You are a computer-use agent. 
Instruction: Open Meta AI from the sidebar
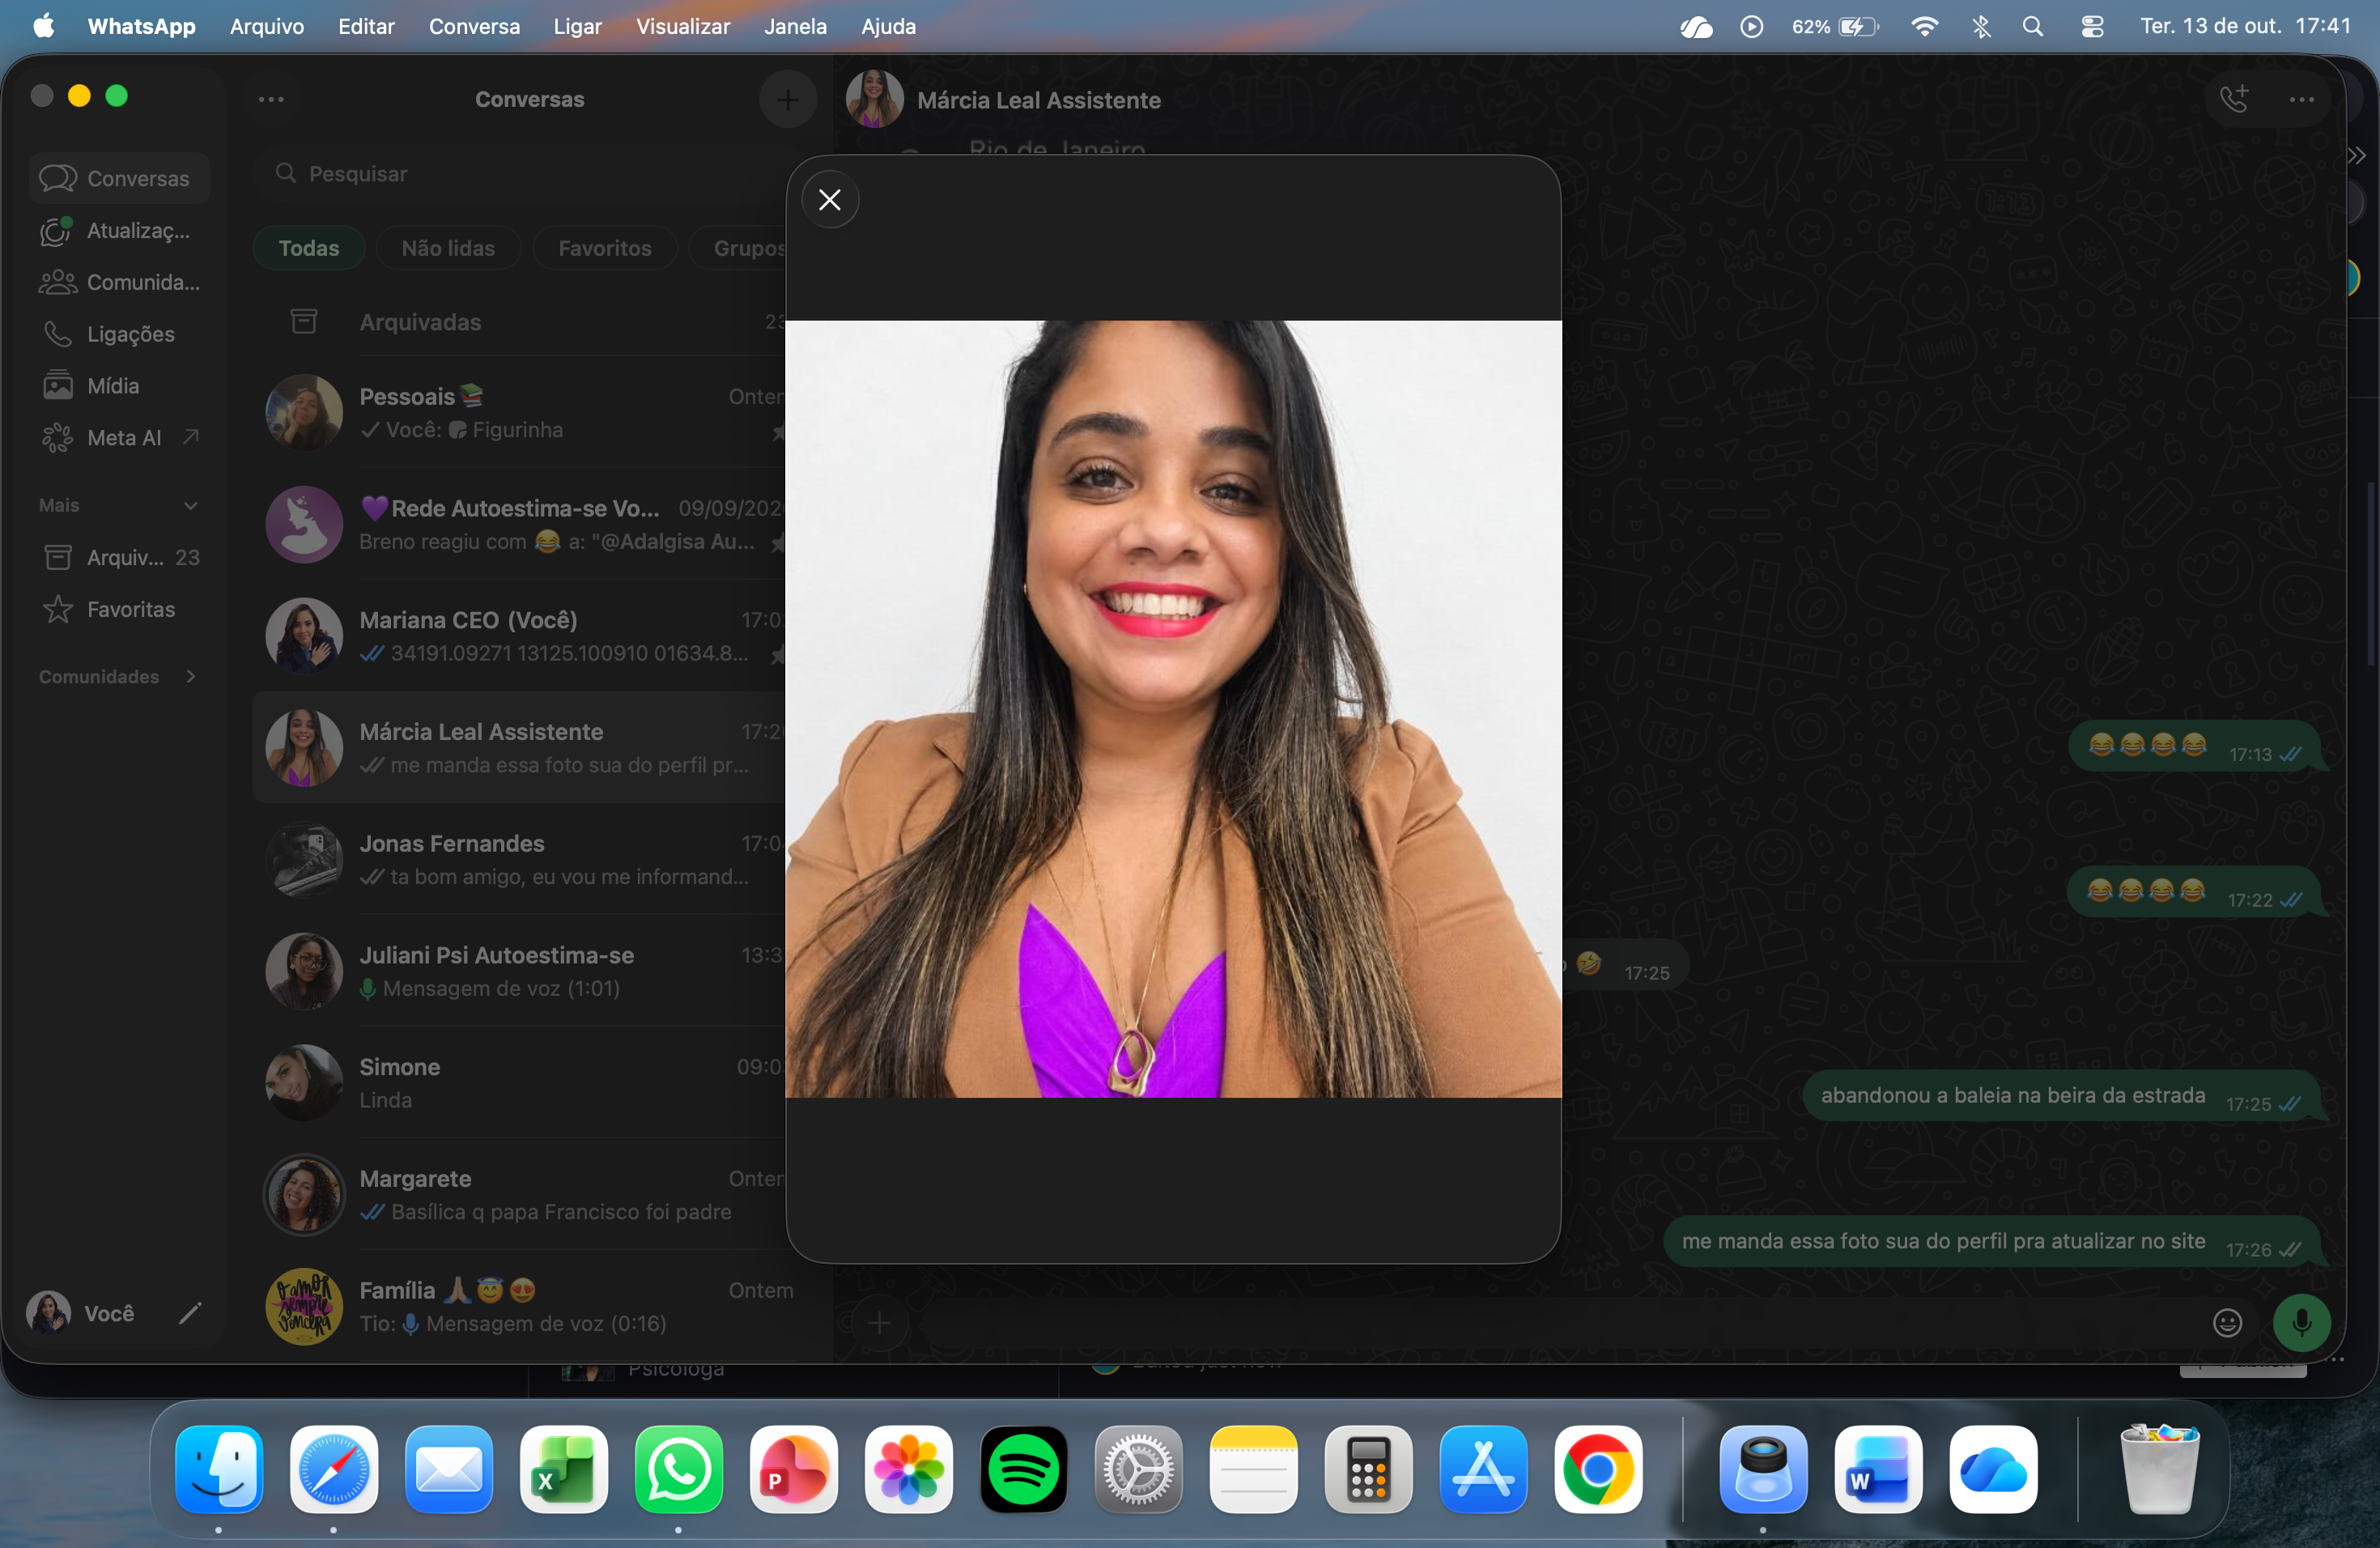pyautogui.click(x=119, y=438)
